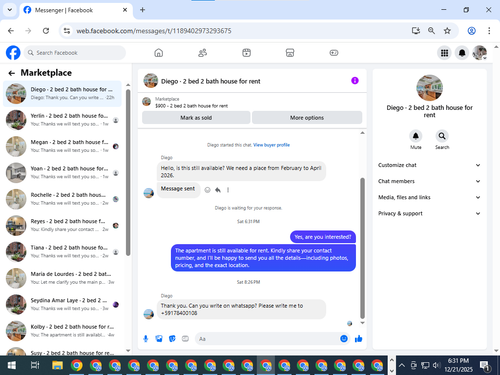
Task: Open Diego conversation in list
Action: pos(62,94)
